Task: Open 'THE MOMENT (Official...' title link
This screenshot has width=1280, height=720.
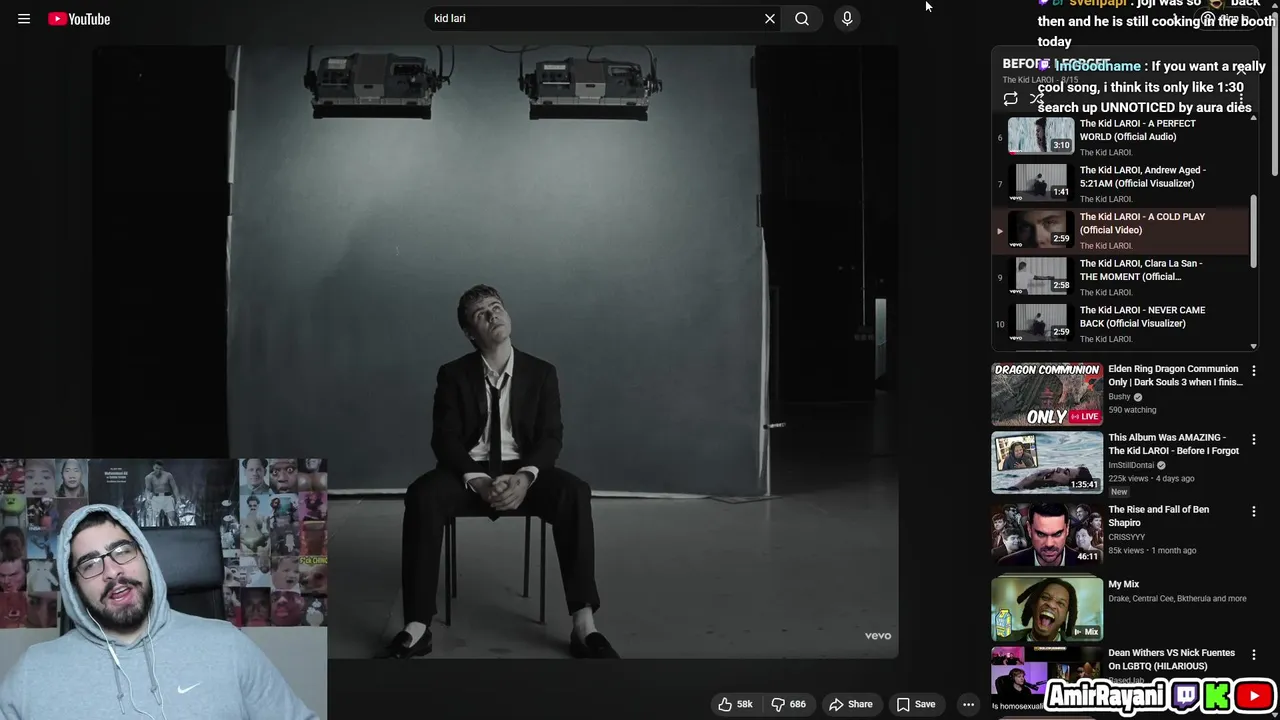Action: [x=1141, y=270]
